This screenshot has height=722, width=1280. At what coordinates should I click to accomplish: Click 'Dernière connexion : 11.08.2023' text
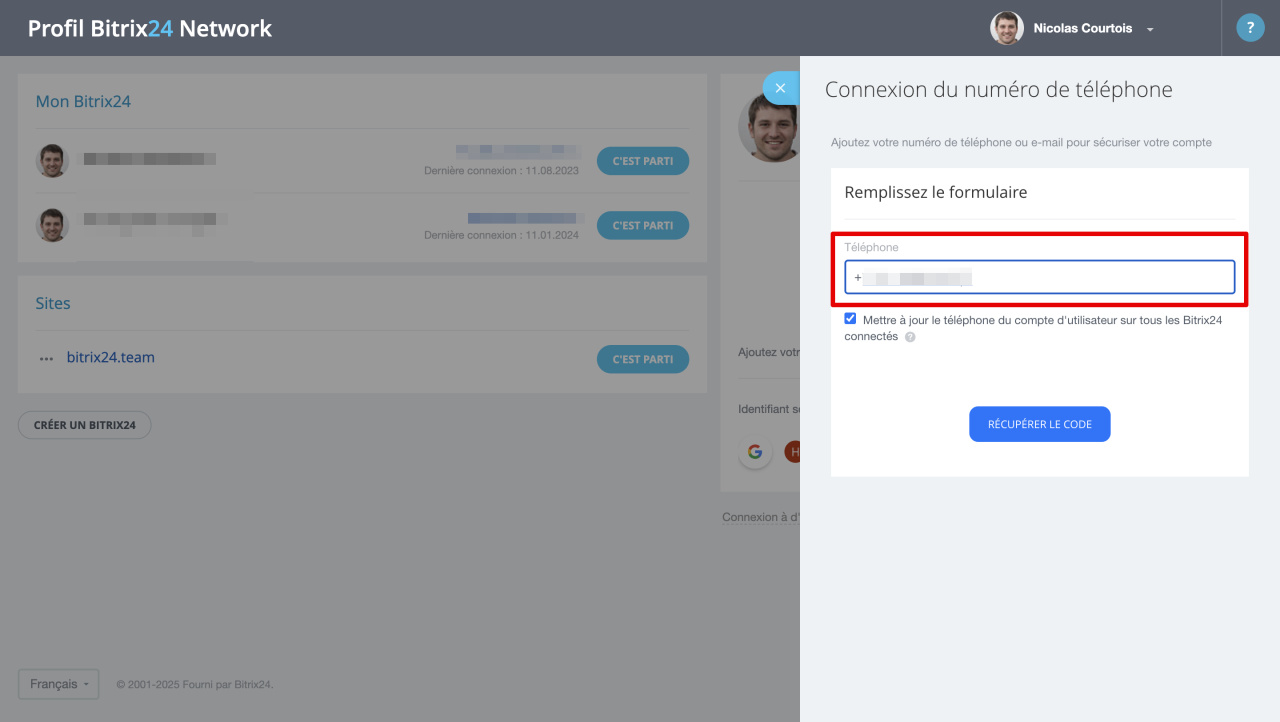(502, 171)
